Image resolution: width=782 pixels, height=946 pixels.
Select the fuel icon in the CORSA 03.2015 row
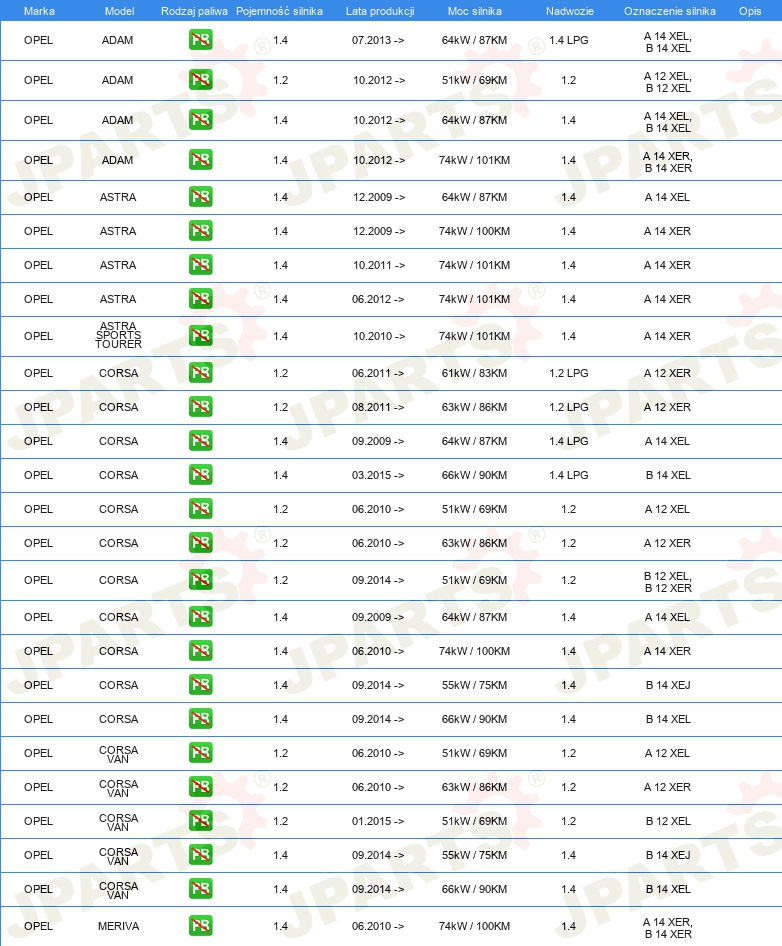coord(200,475)
